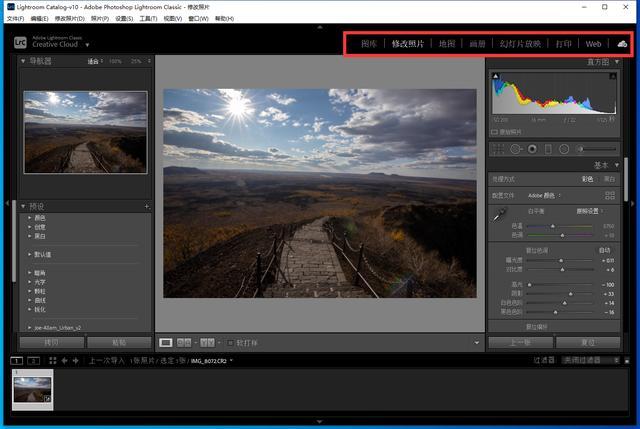Screen dimensions: 640x429
Task: Toggle the 原始照片 checkbox under histogram
Action: [x=494, y=131]
